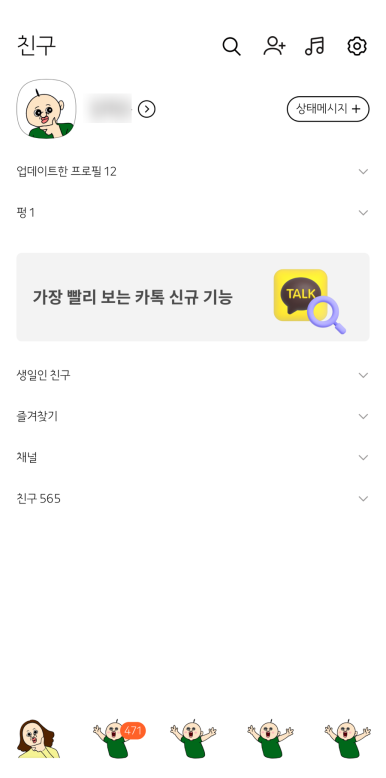Image resolution: width=386 pixels, height=778 pixels.
Task: Expand the 친구 565 friends list
Action: 193,499
